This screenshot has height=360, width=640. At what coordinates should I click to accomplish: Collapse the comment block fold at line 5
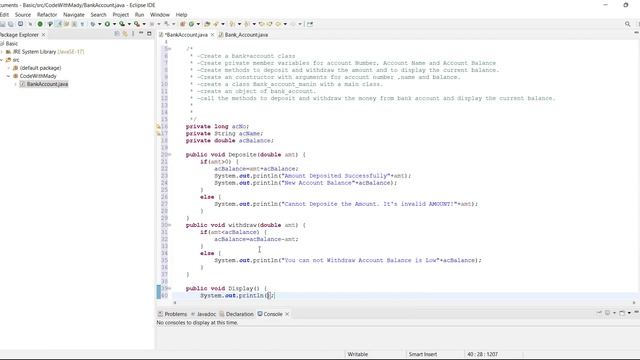click(169, 49)
